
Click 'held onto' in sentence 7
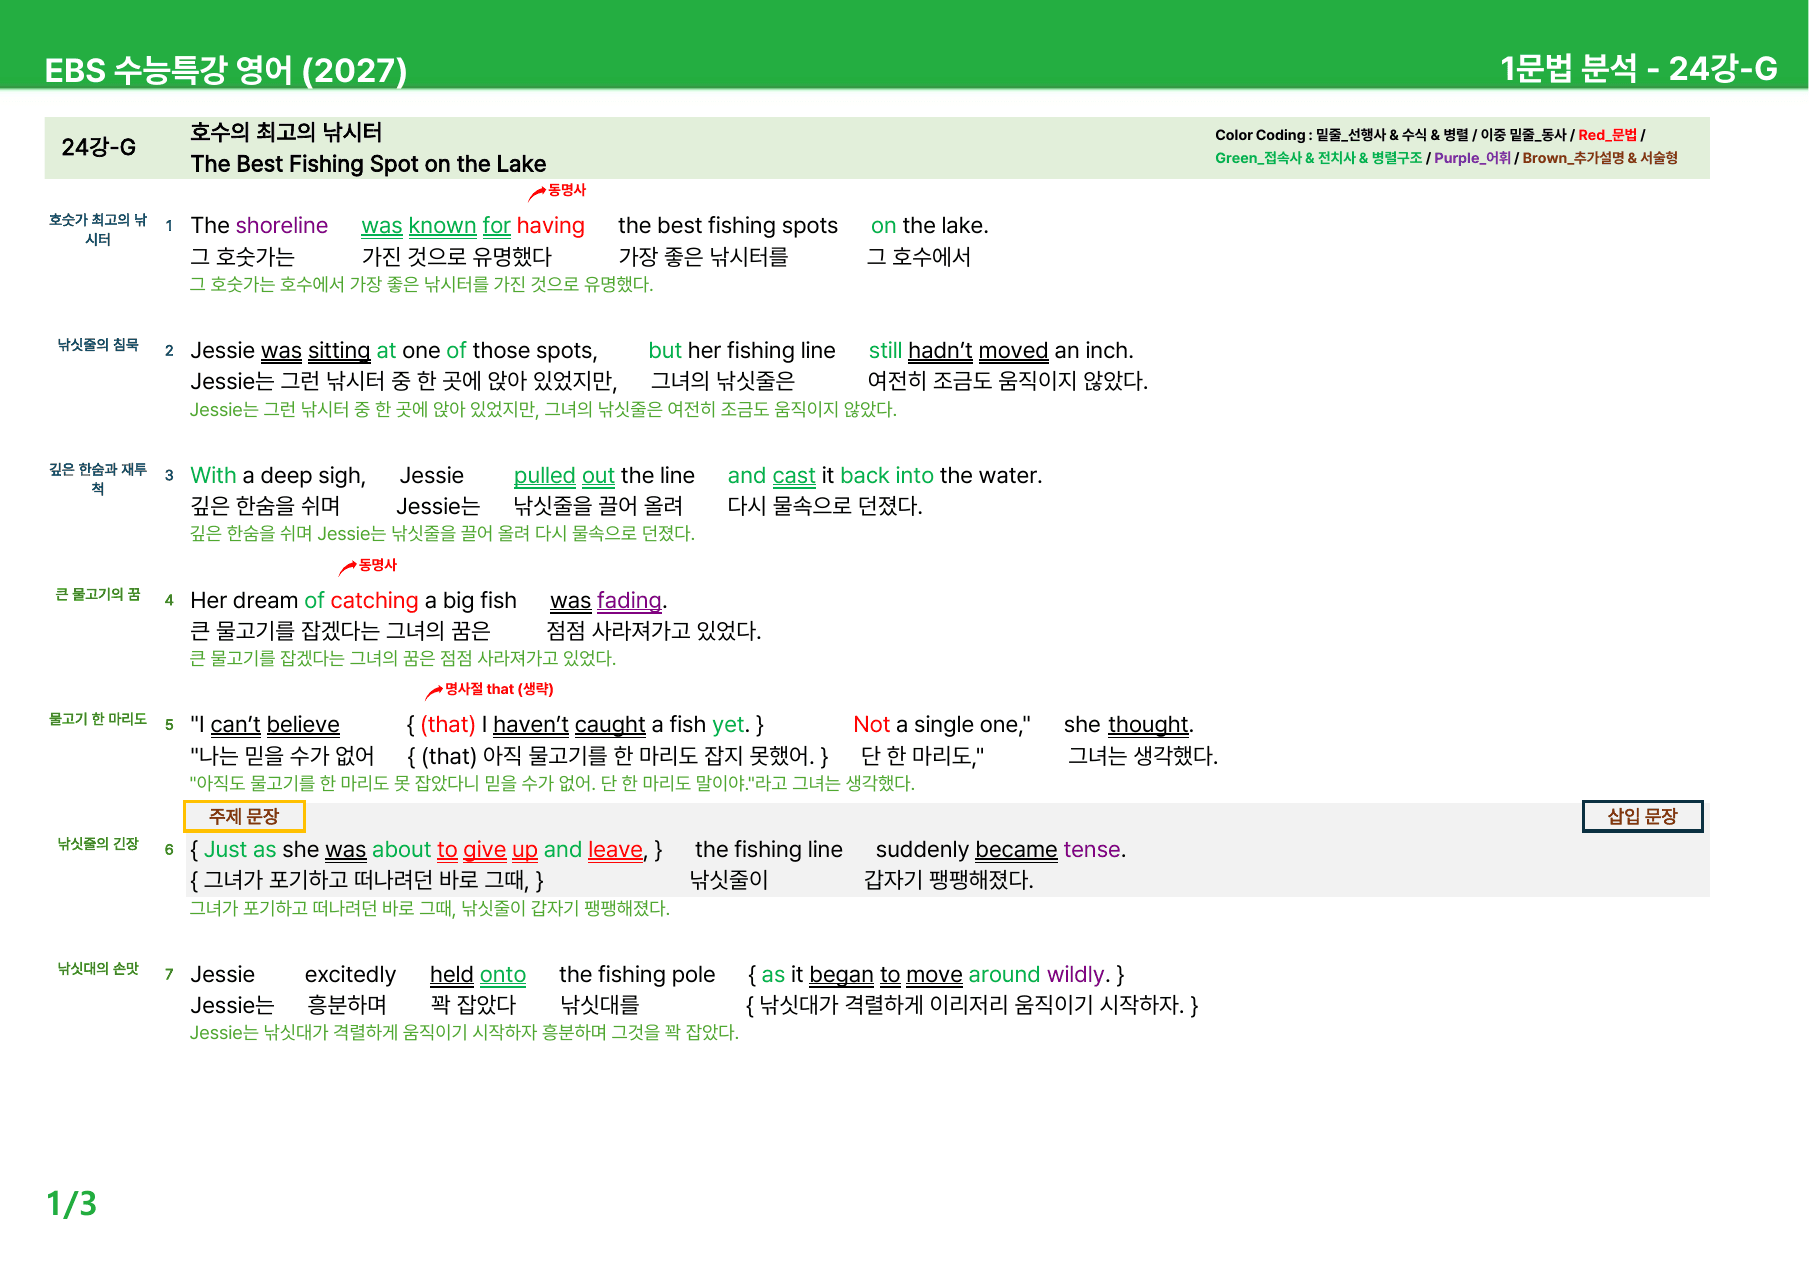tap(478, 975)
